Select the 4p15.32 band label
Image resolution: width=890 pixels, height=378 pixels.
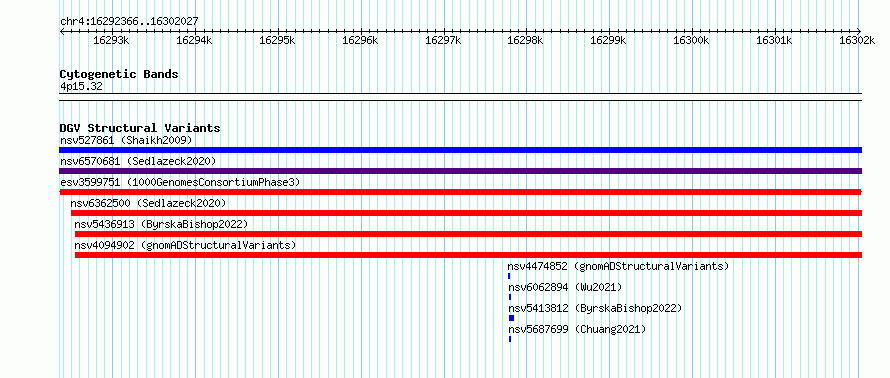[x=81, y=87]
